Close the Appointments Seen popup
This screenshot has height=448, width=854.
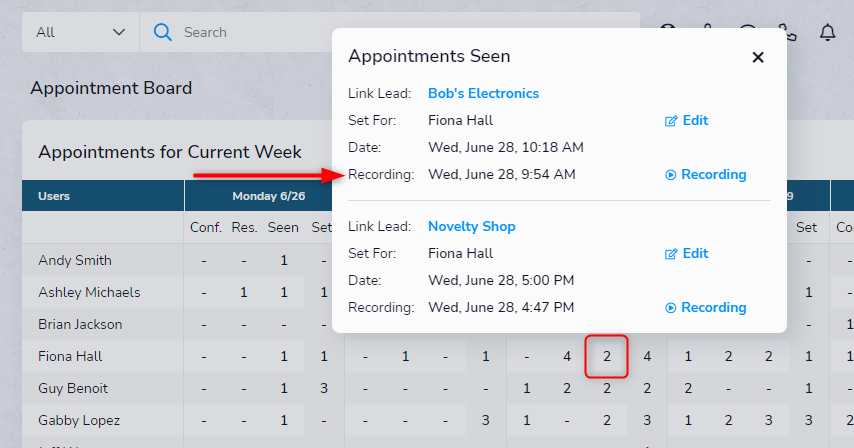click(758, 57)
